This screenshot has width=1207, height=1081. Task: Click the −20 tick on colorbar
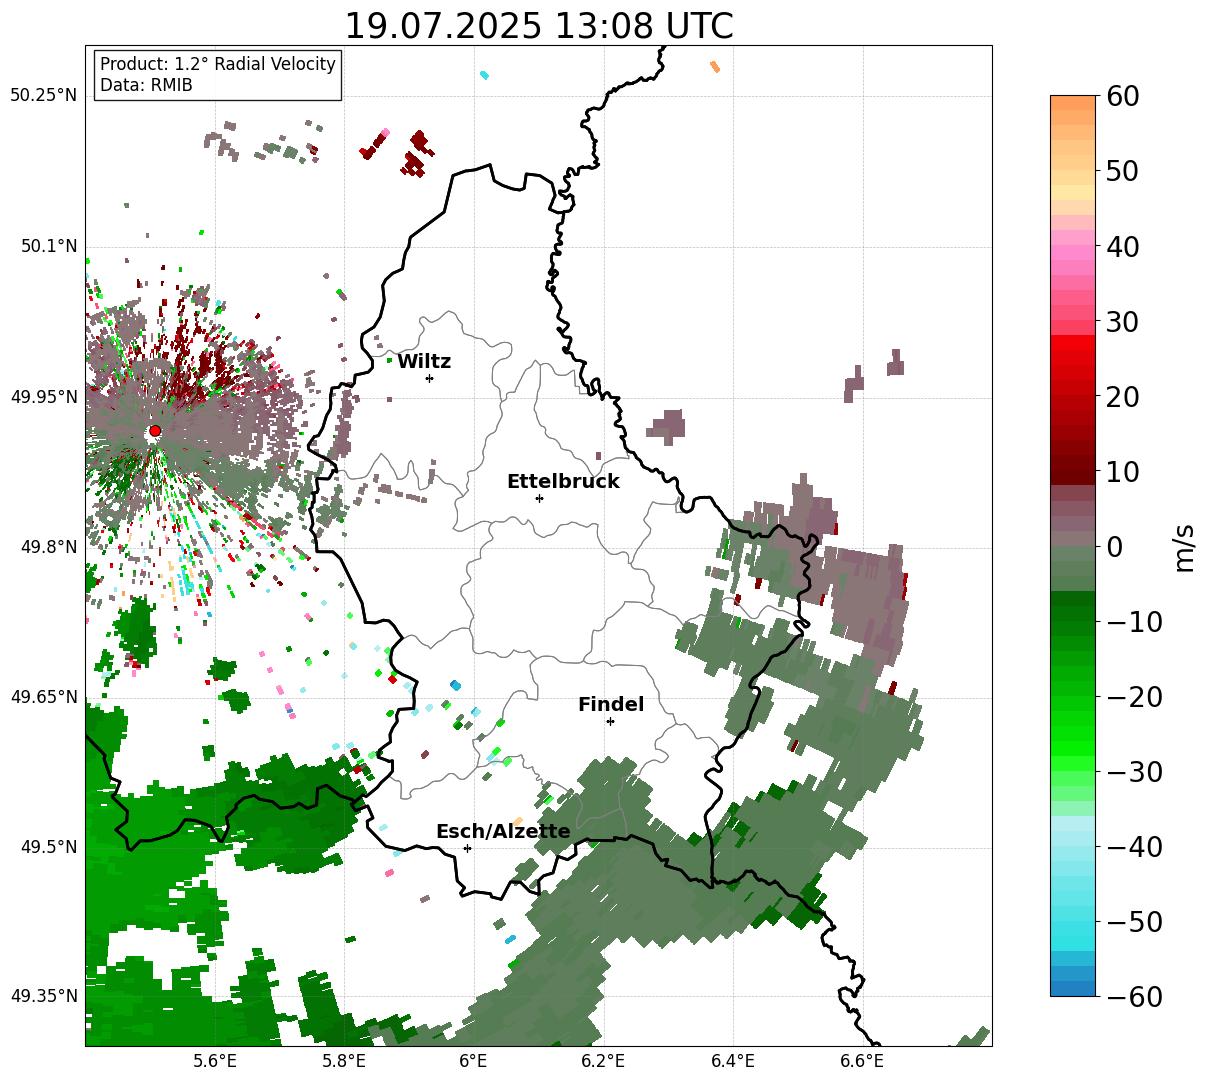coord(1134,696)
